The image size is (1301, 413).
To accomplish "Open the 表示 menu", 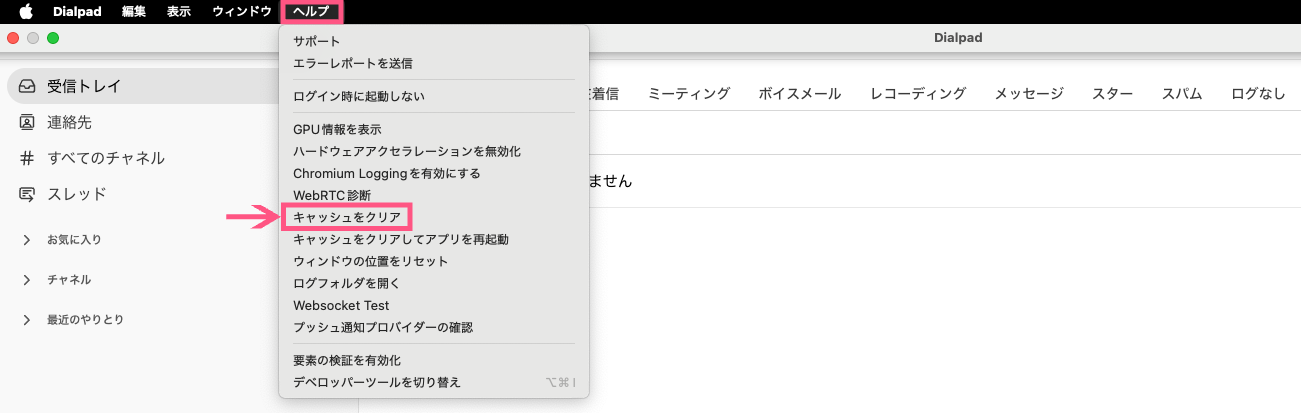I will click(x=179, y=12).
